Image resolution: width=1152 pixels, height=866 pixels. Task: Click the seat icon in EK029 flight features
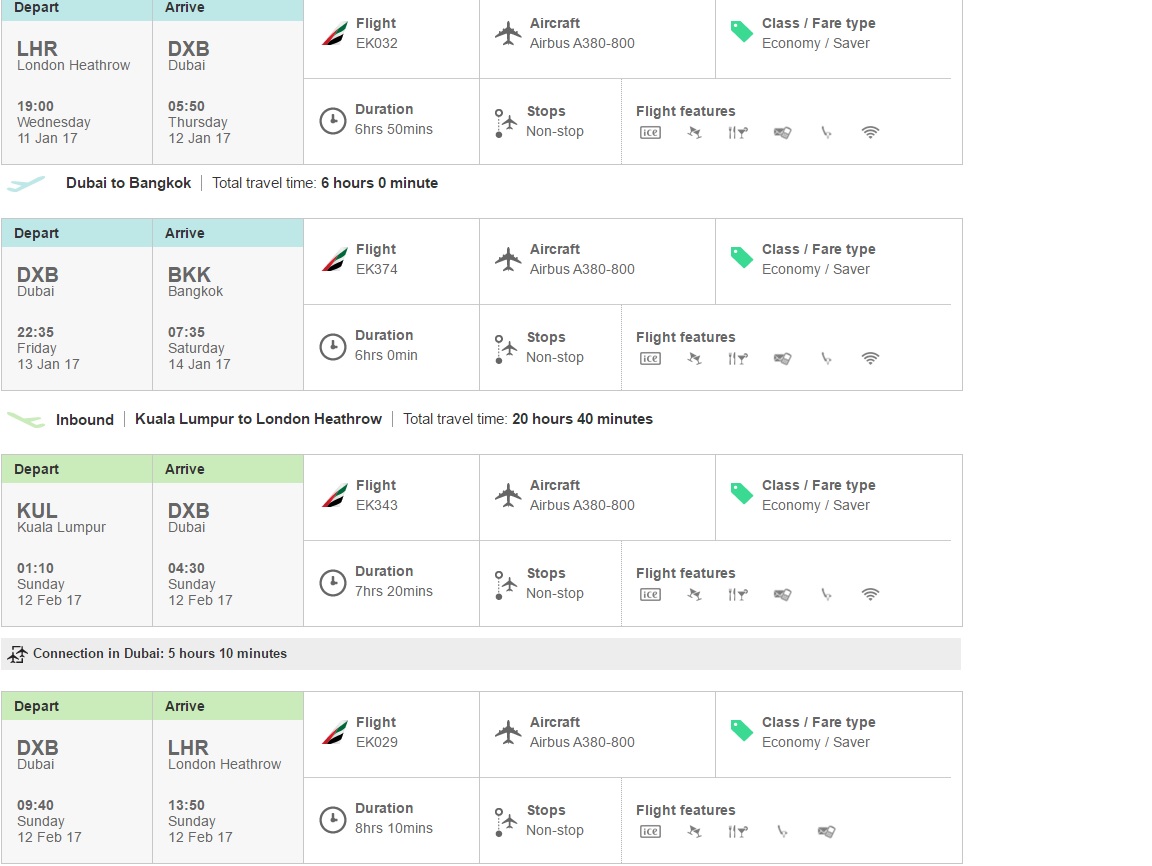(x=782, y=831)
